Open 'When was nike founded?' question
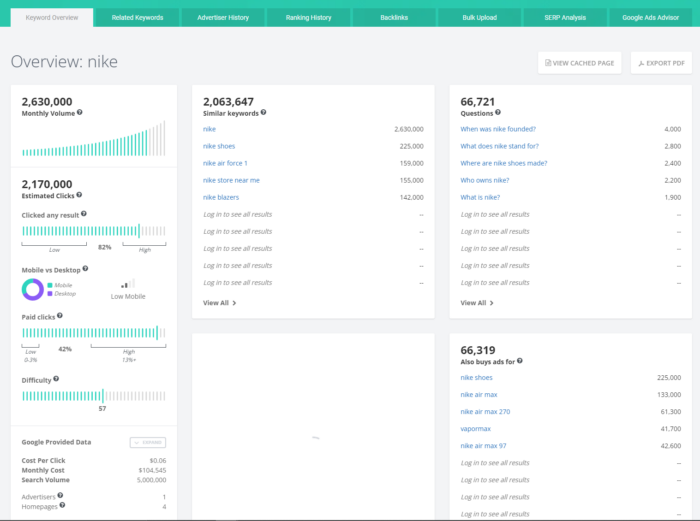The image size is (700, 521). coord(498,129)
